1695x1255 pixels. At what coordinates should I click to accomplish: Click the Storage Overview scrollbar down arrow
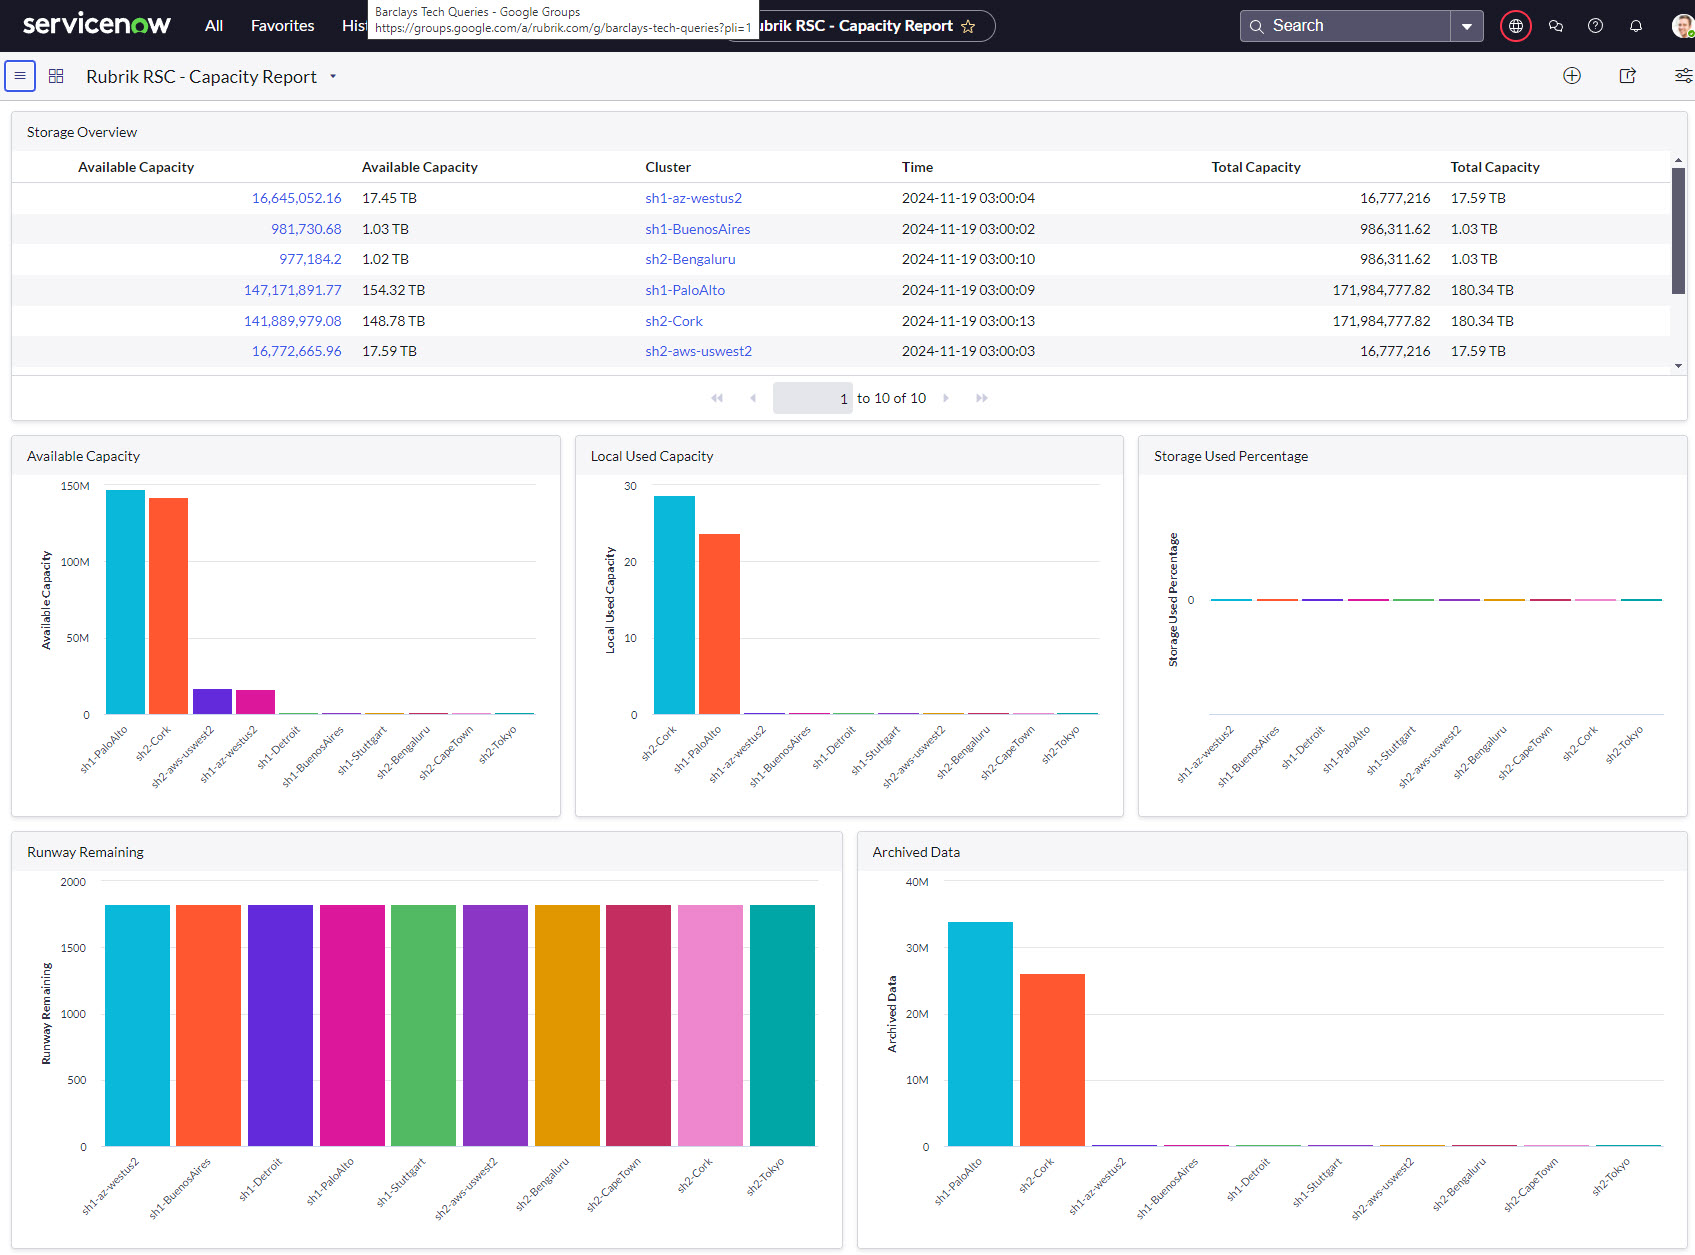[x=1678, y=366]
